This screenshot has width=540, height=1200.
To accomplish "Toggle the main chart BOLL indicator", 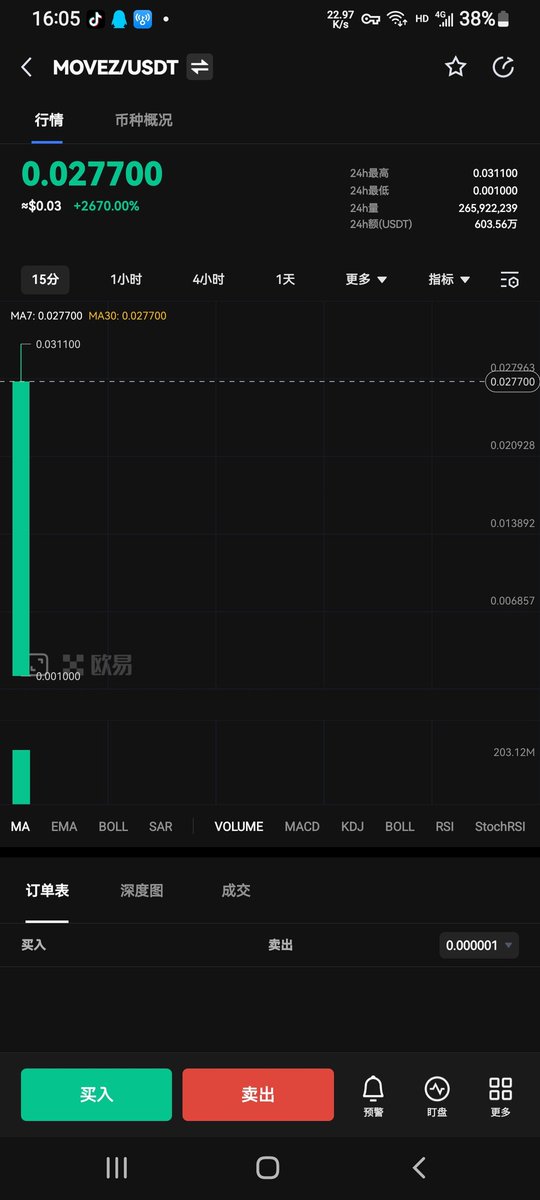I will 113,827.
